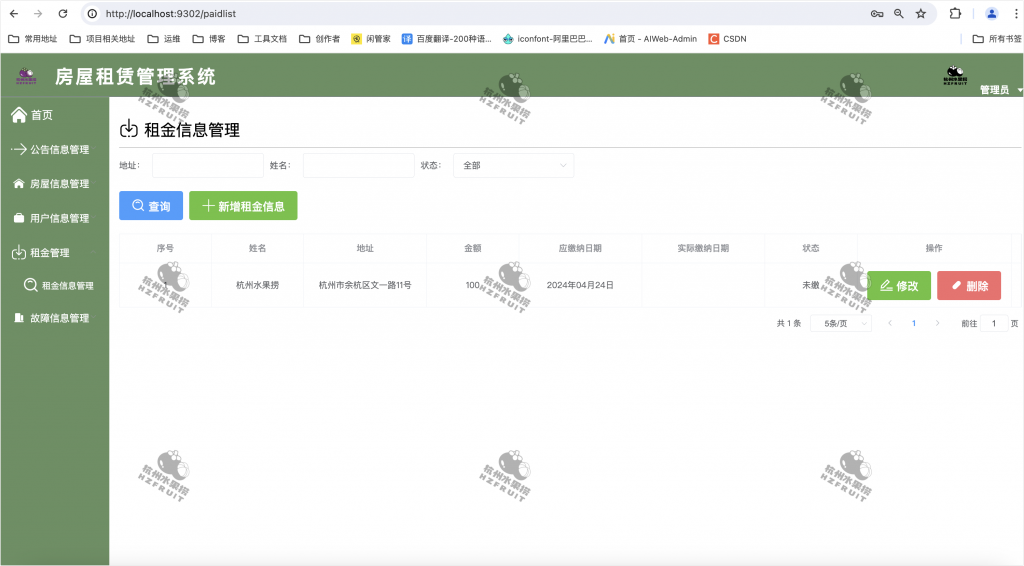Click the green 新增租金信息 button

243,206
